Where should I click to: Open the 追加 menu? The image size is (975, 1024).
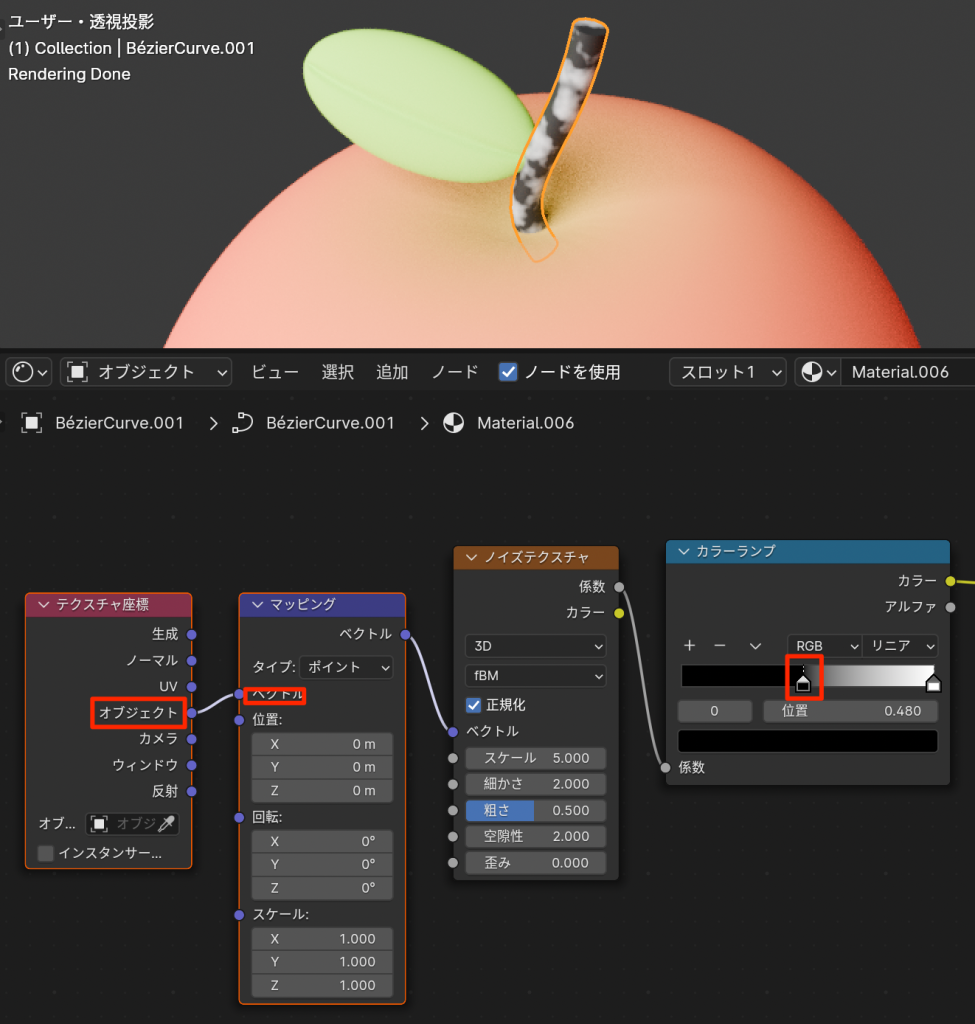pyautogui.click(x=392, y=372)
